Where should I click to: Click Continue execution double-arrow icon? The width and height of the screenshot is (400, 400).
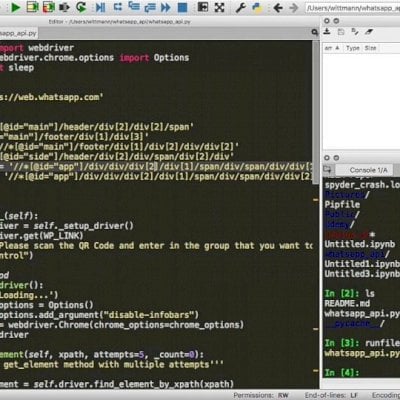tap(166, 7)
